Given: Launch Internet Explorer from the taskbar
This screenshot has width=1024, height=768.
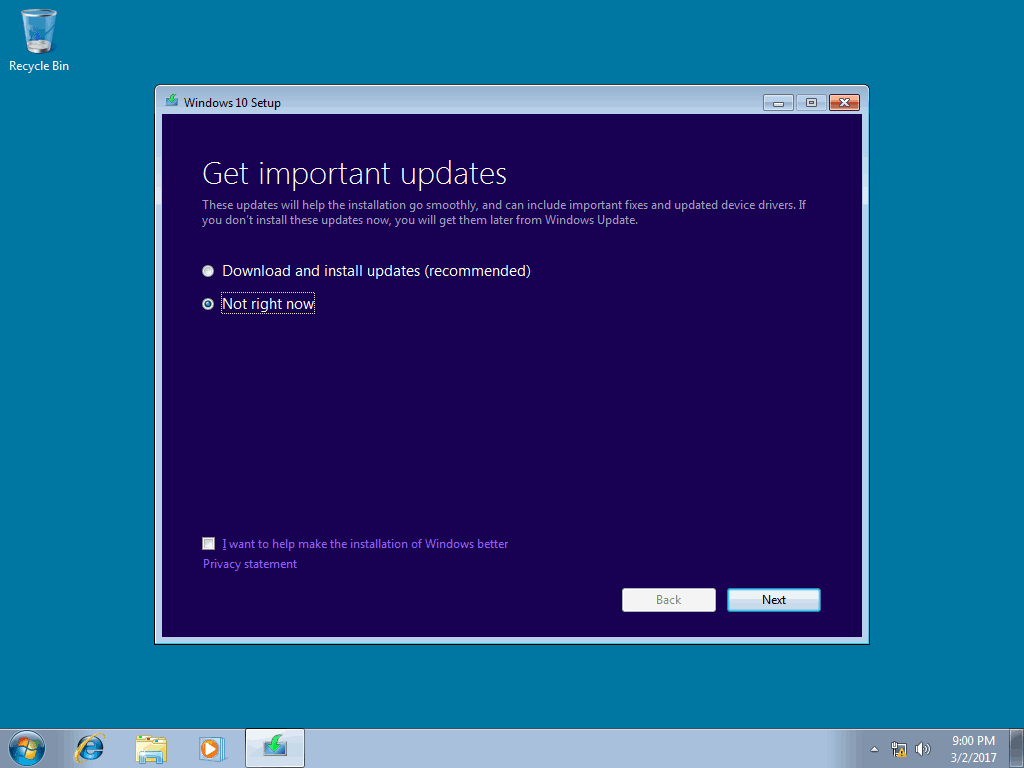Looking at the screenshot, I should pyautogui.click(x=89, y=748).
